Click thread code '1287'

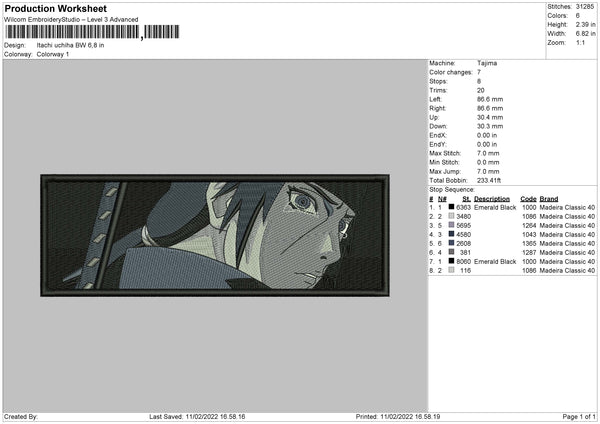pyautogui.click(x=529, y=253)
